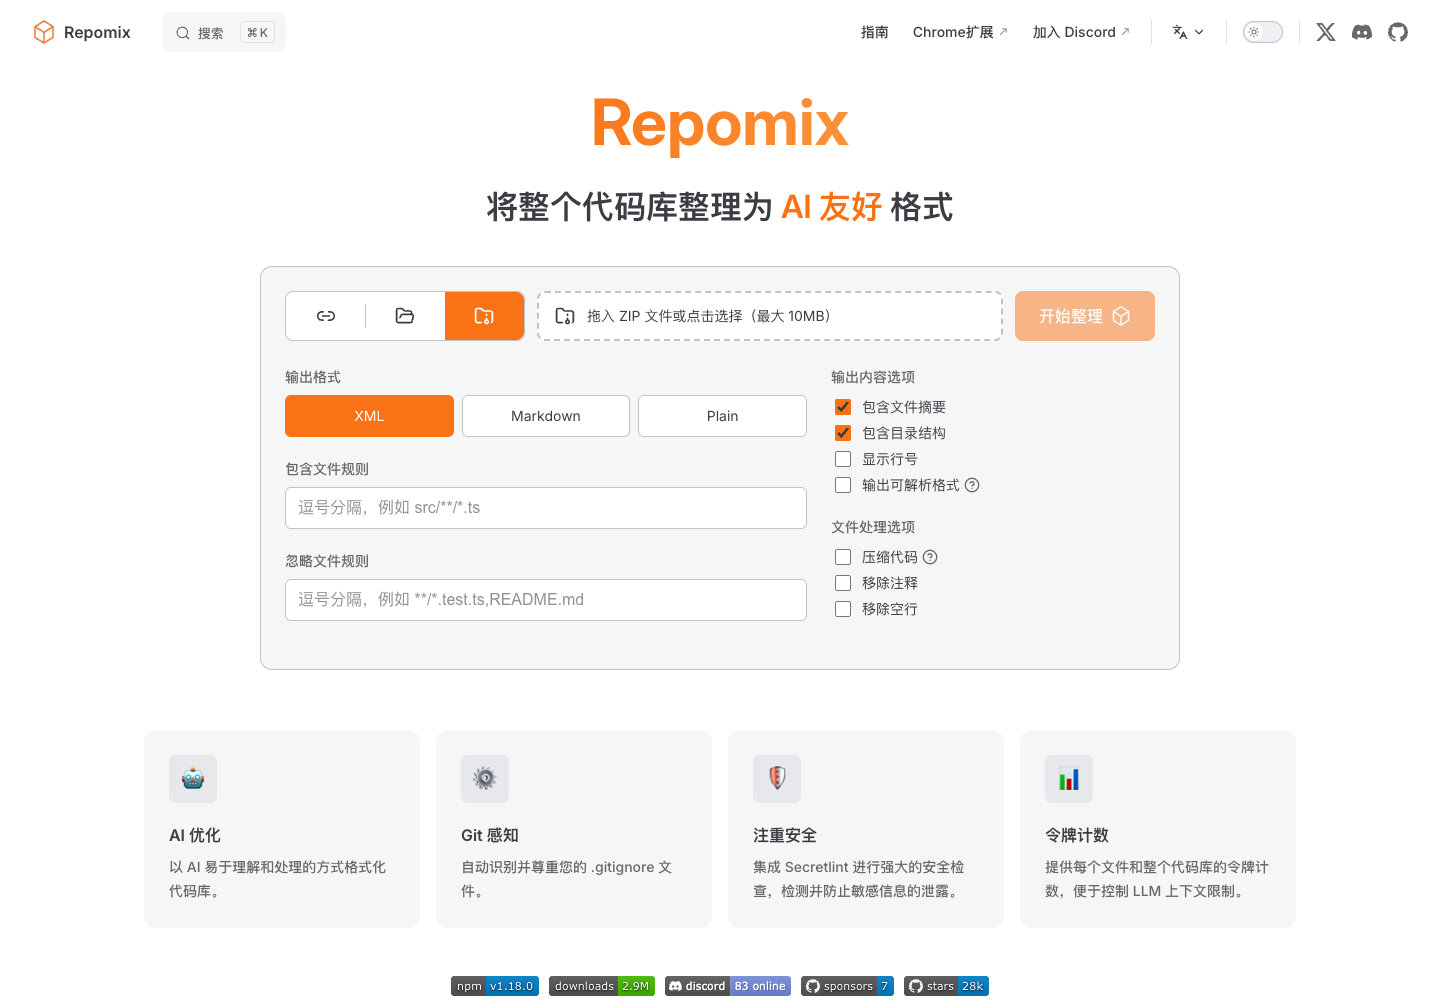The image size is (1440, 1000).
Task: Select the URL link input mode
Action: tap(326, 316)
